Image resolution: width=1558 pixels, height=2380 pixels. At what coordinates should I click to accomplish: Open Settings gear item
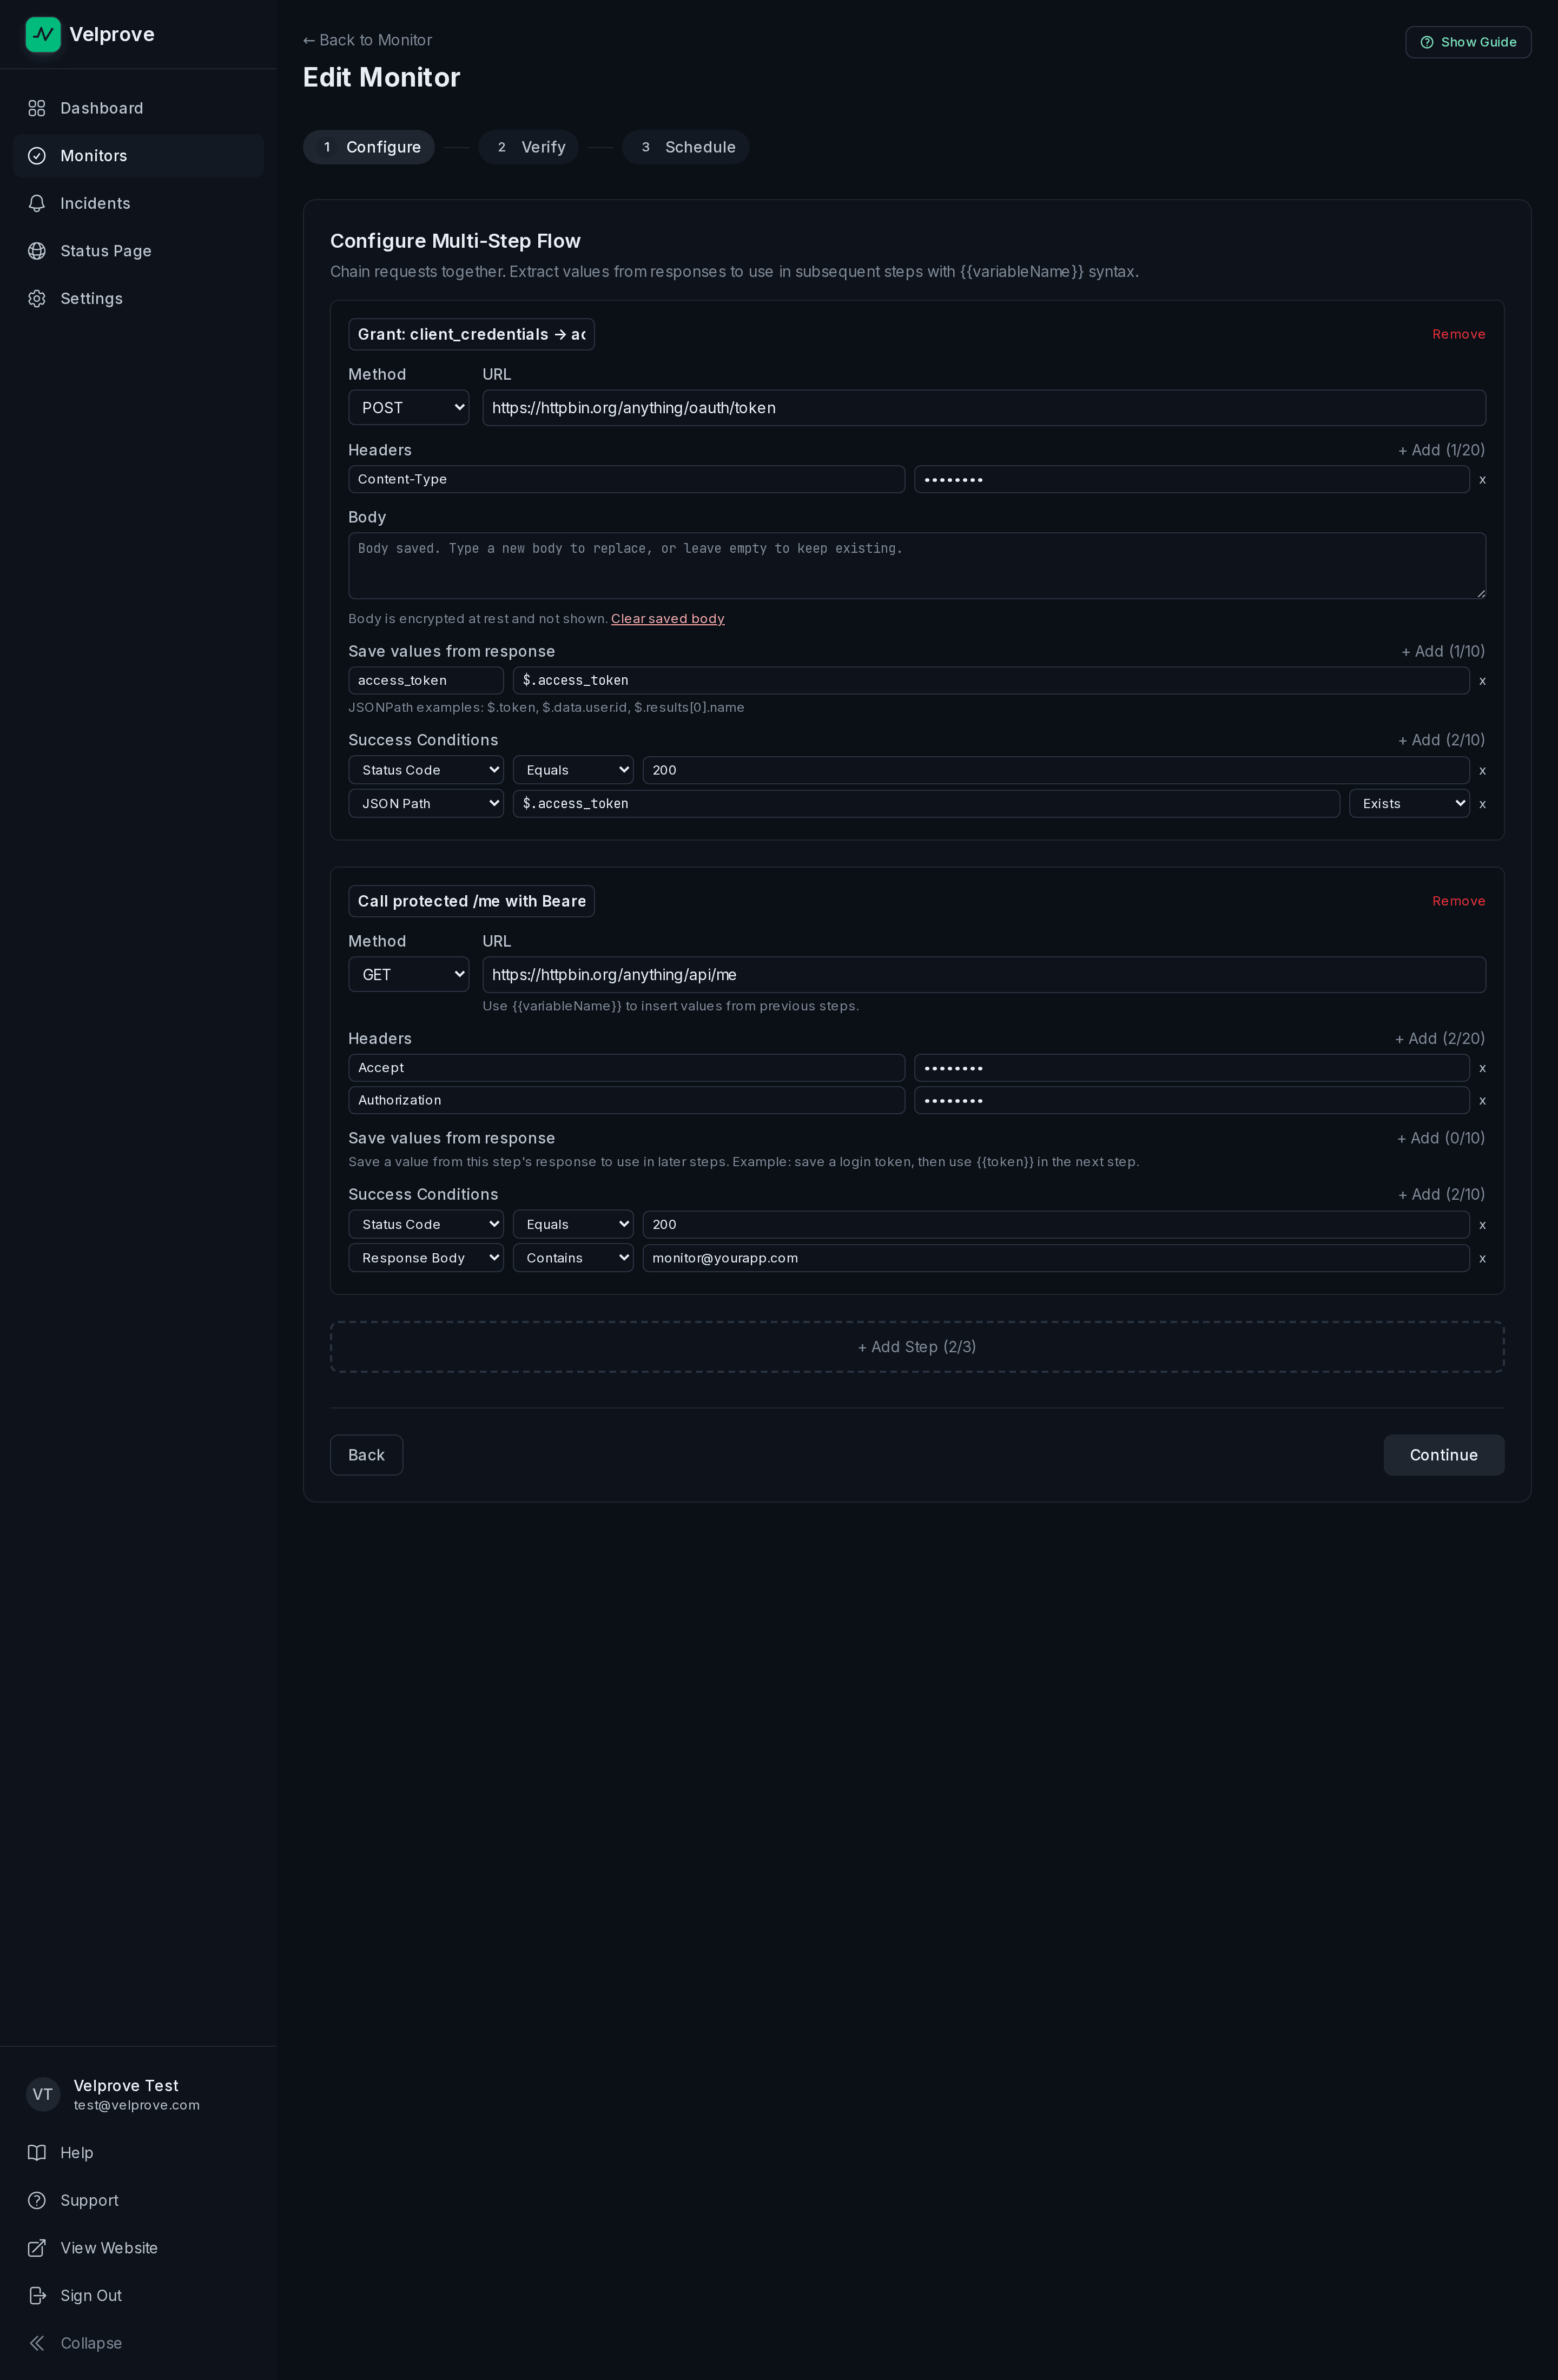point(138,299)
